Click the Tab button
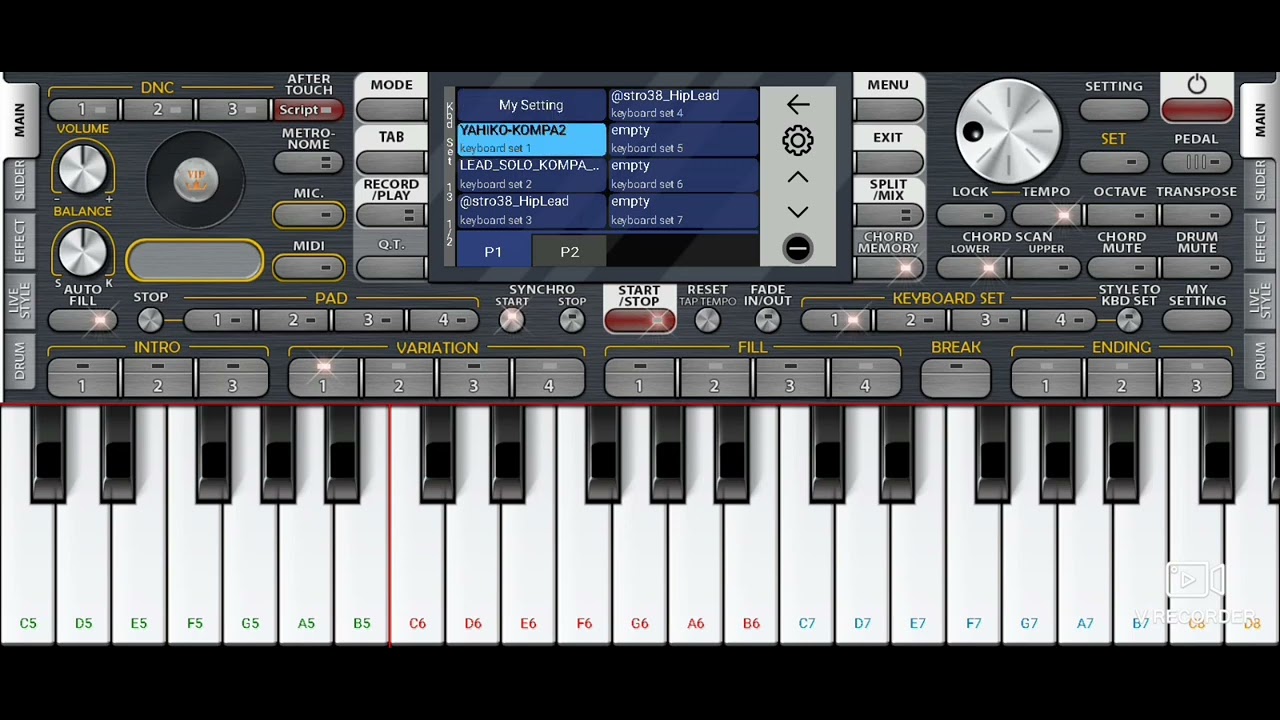The image size is (1280, 720). tap(391, 162)
